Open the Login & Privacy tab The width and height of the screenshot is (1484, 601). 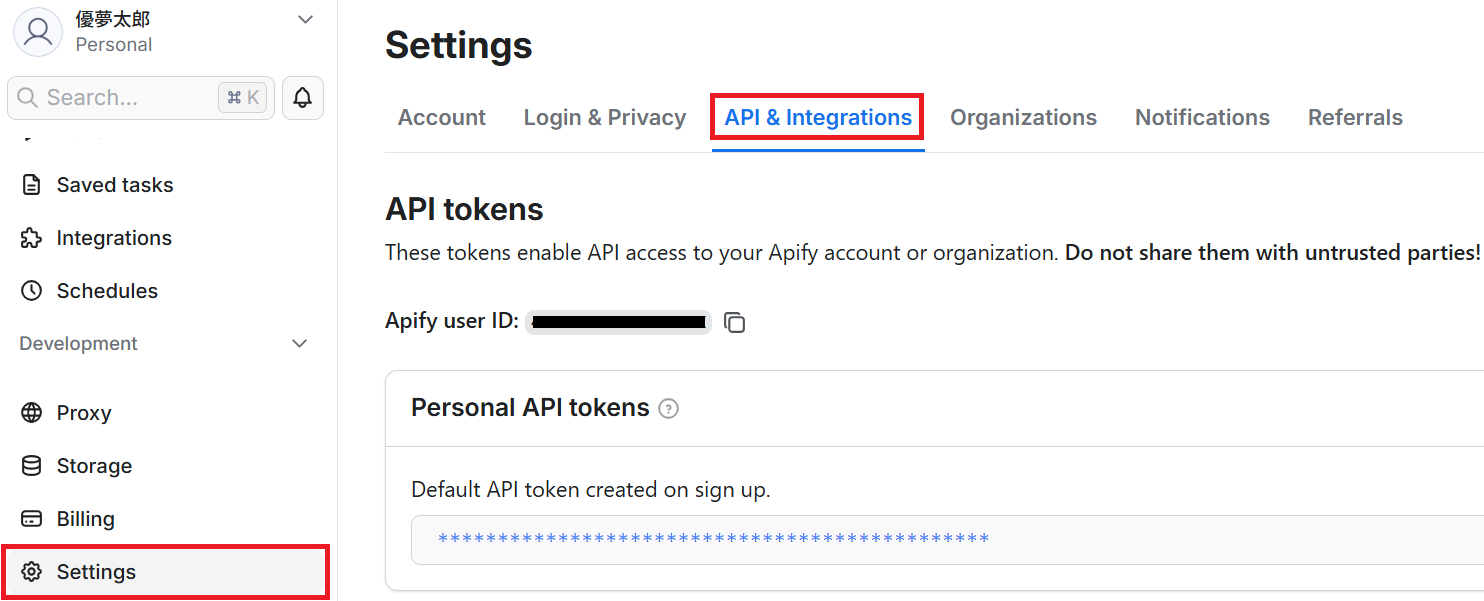[x=604, y=118]
